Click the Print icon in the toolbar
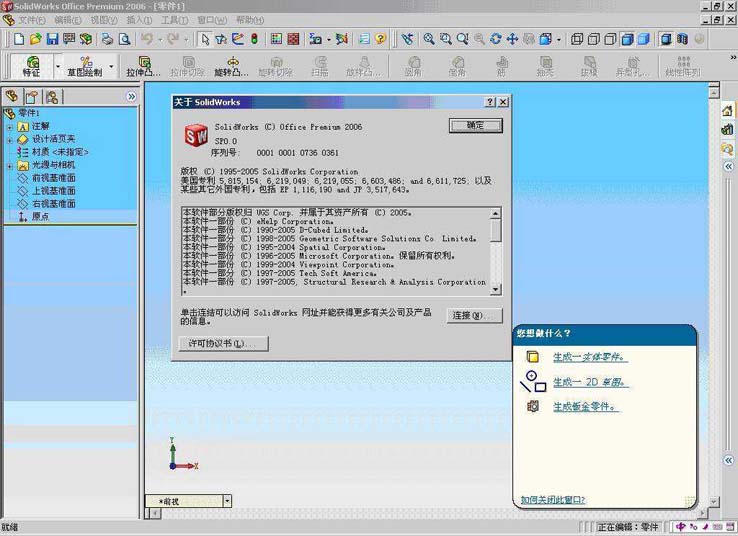The height and width of the screenshot is (536, 738). (108, 39)
